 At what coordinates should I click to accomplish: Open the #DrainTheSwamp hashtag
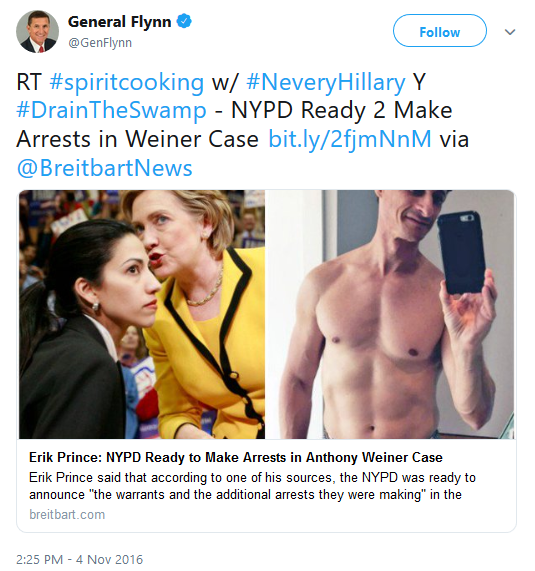coord(111,110)
